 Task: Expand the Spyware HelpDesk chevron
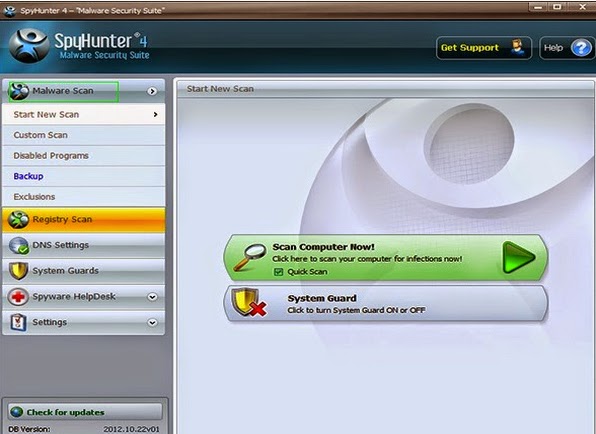pyautogui.click(x=152, y=297)
